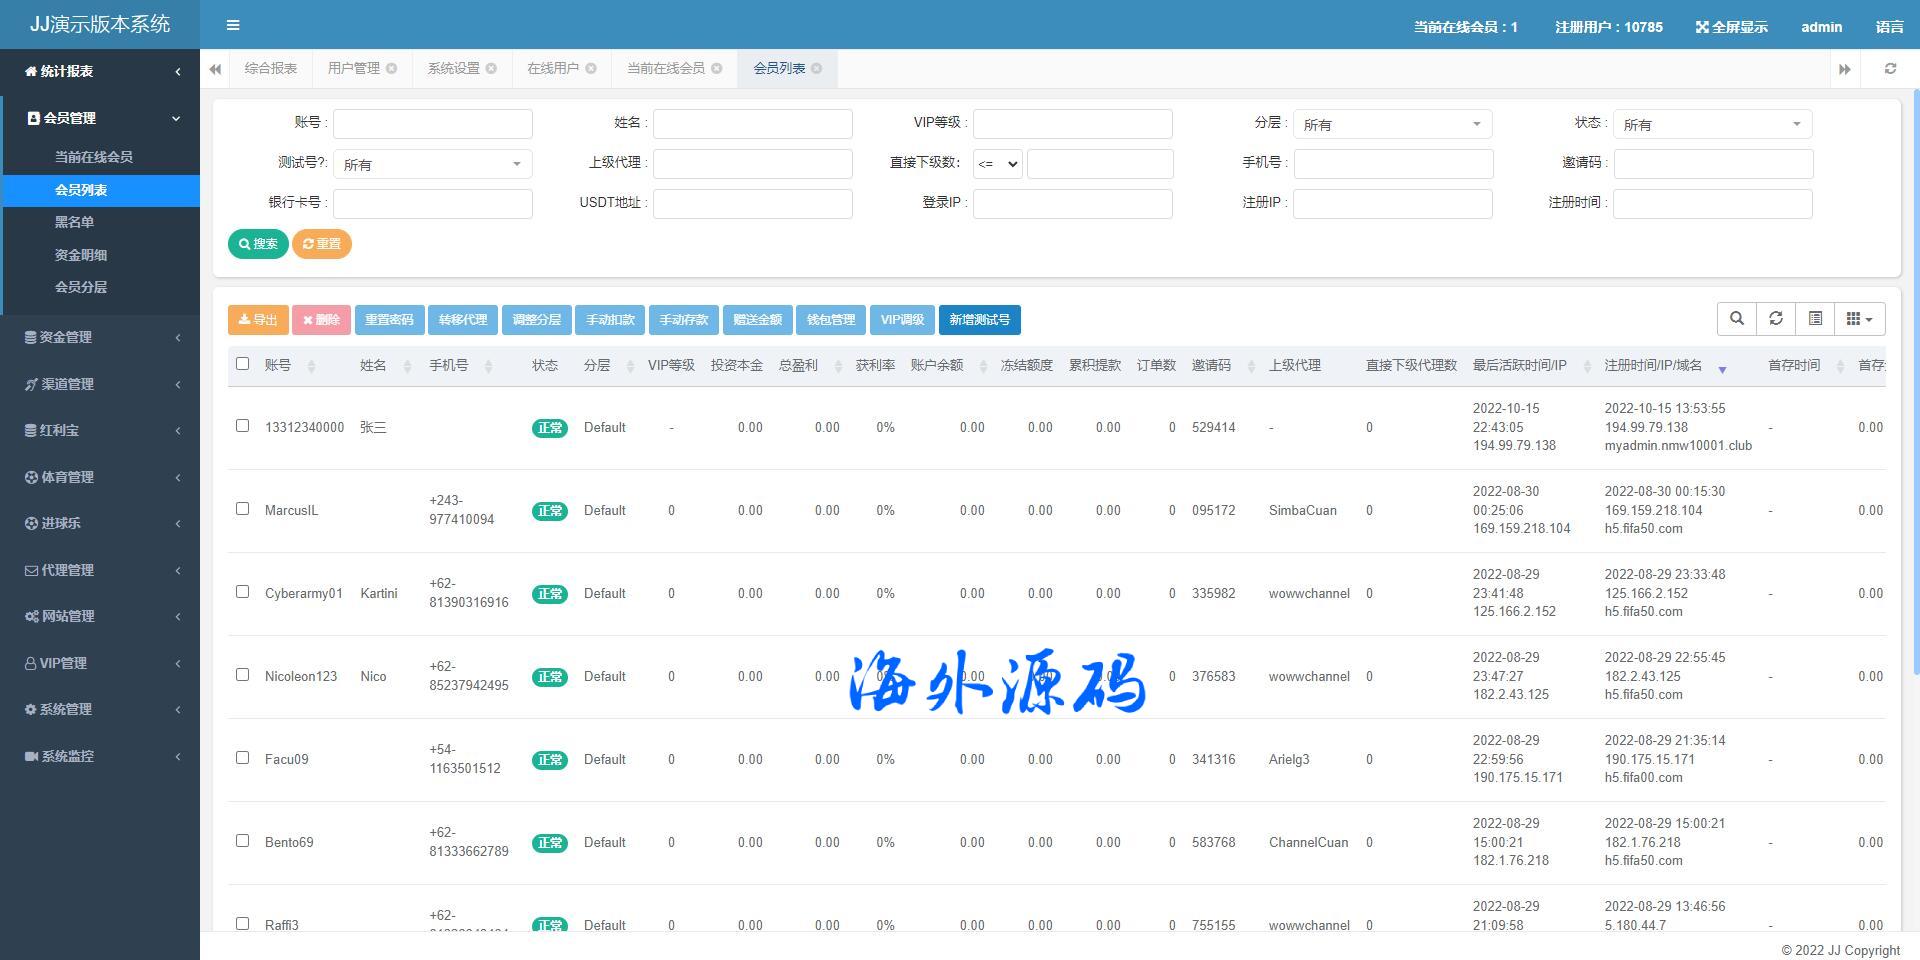Click the hamburger menu toggle icon
Screen dimensions: 1920x960
coord(233,25)
